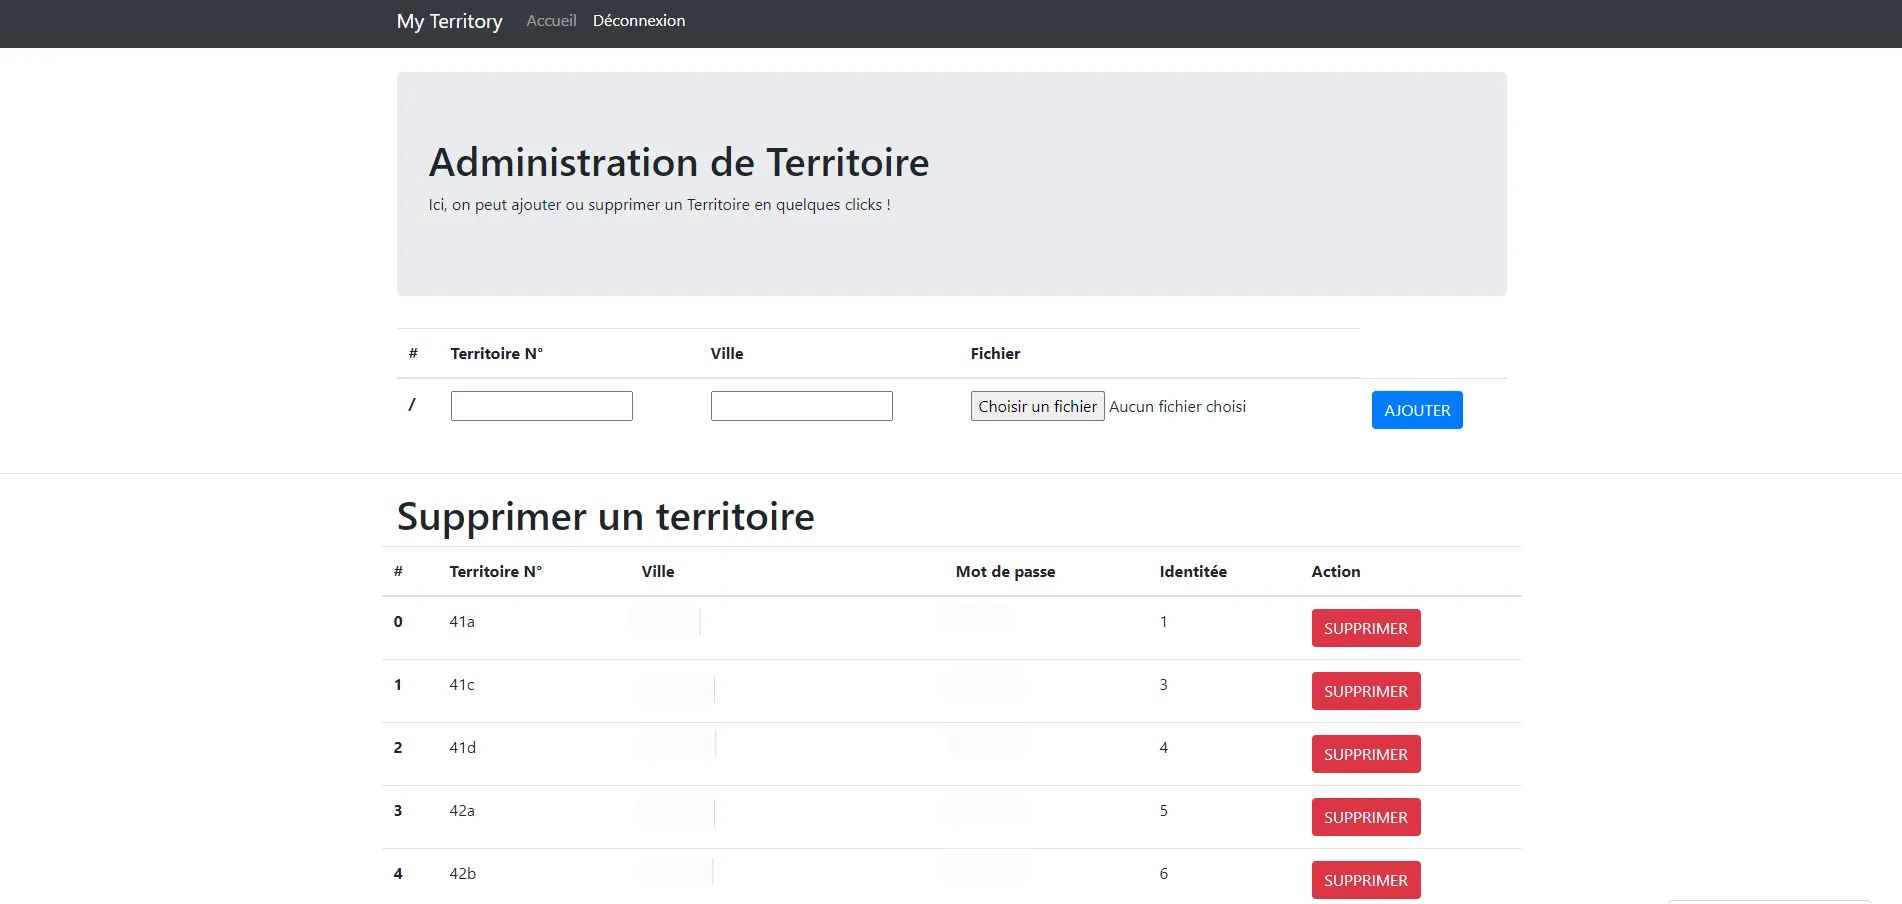This screenshot has height=904, width=1902.
Task: Click SUPPRIMER for territory 42b
Action: pos(1365,880)
